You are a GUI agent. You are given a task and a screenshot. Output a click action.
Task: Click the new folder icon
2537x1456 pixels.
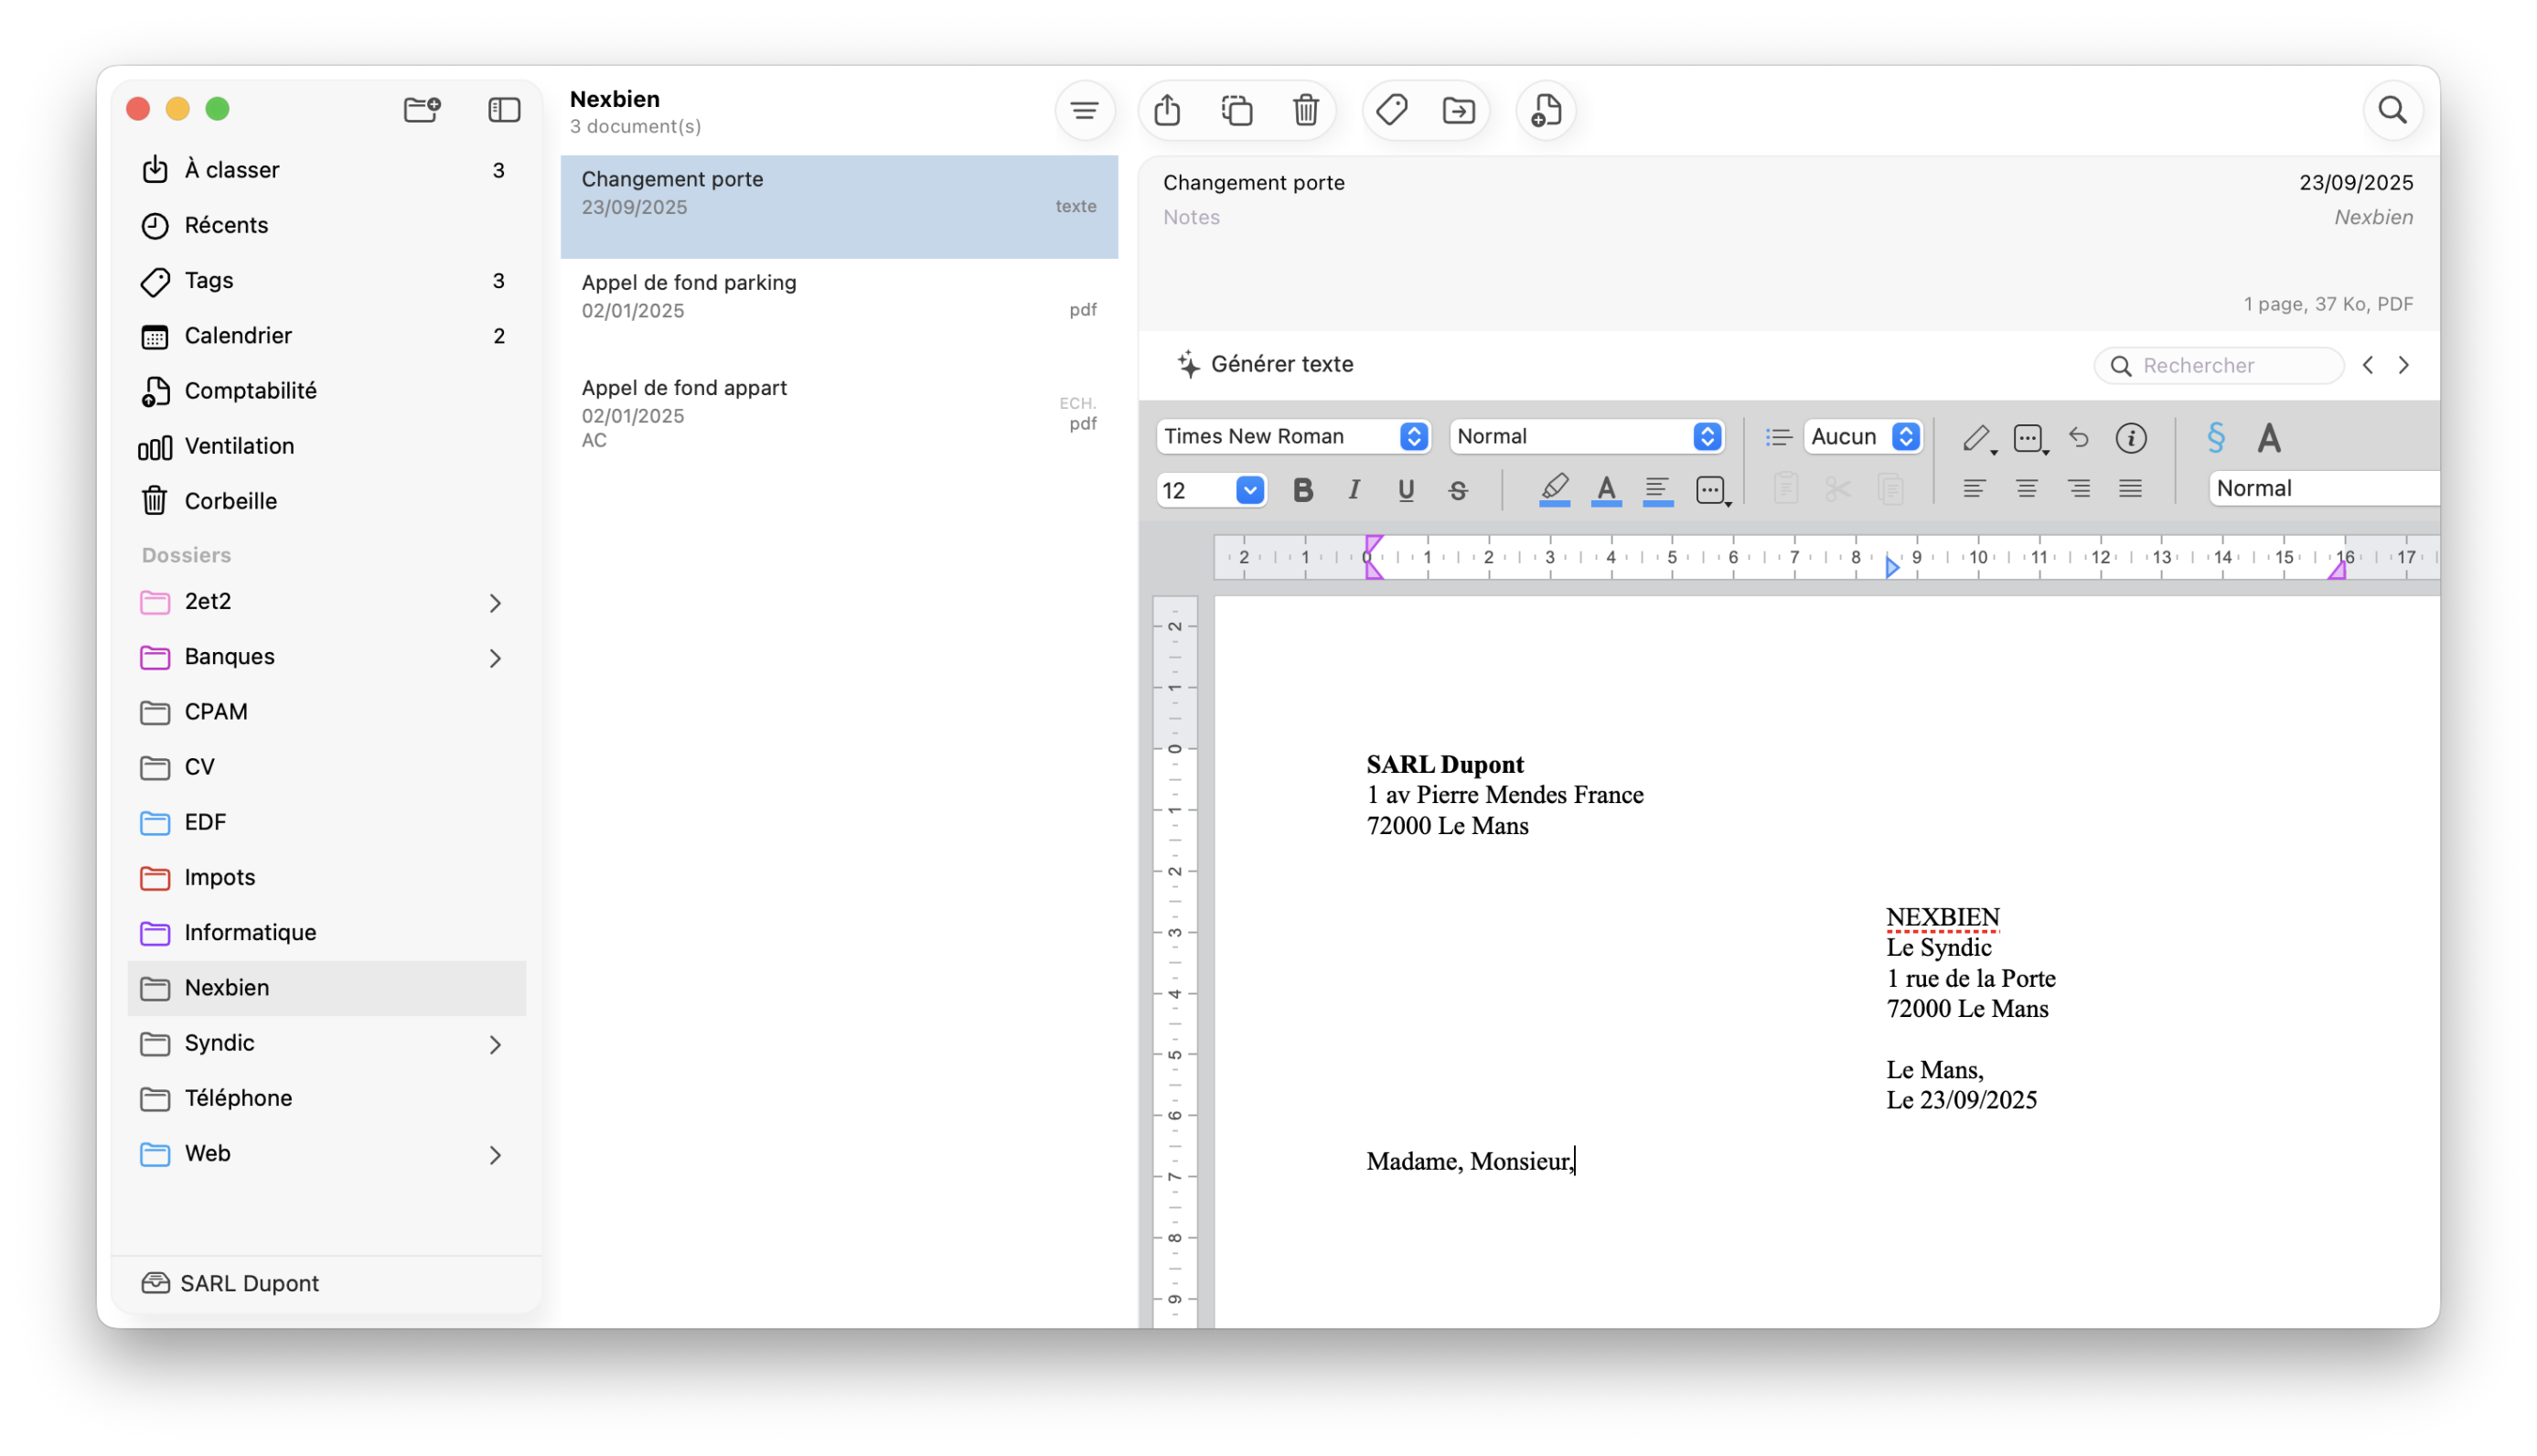point(422,109)
